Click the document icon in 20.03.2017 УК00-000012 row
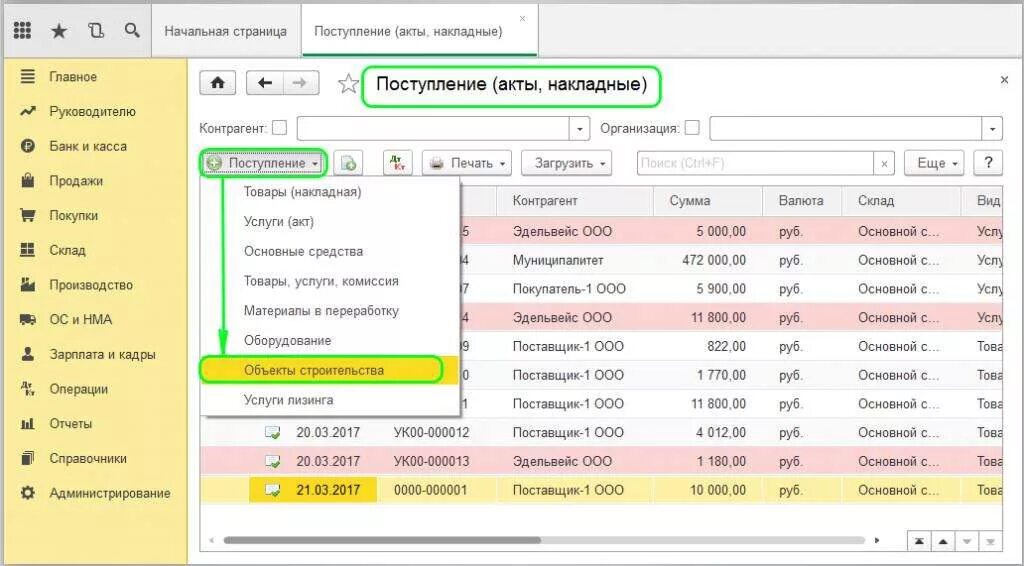 click(x=272, y=432)
